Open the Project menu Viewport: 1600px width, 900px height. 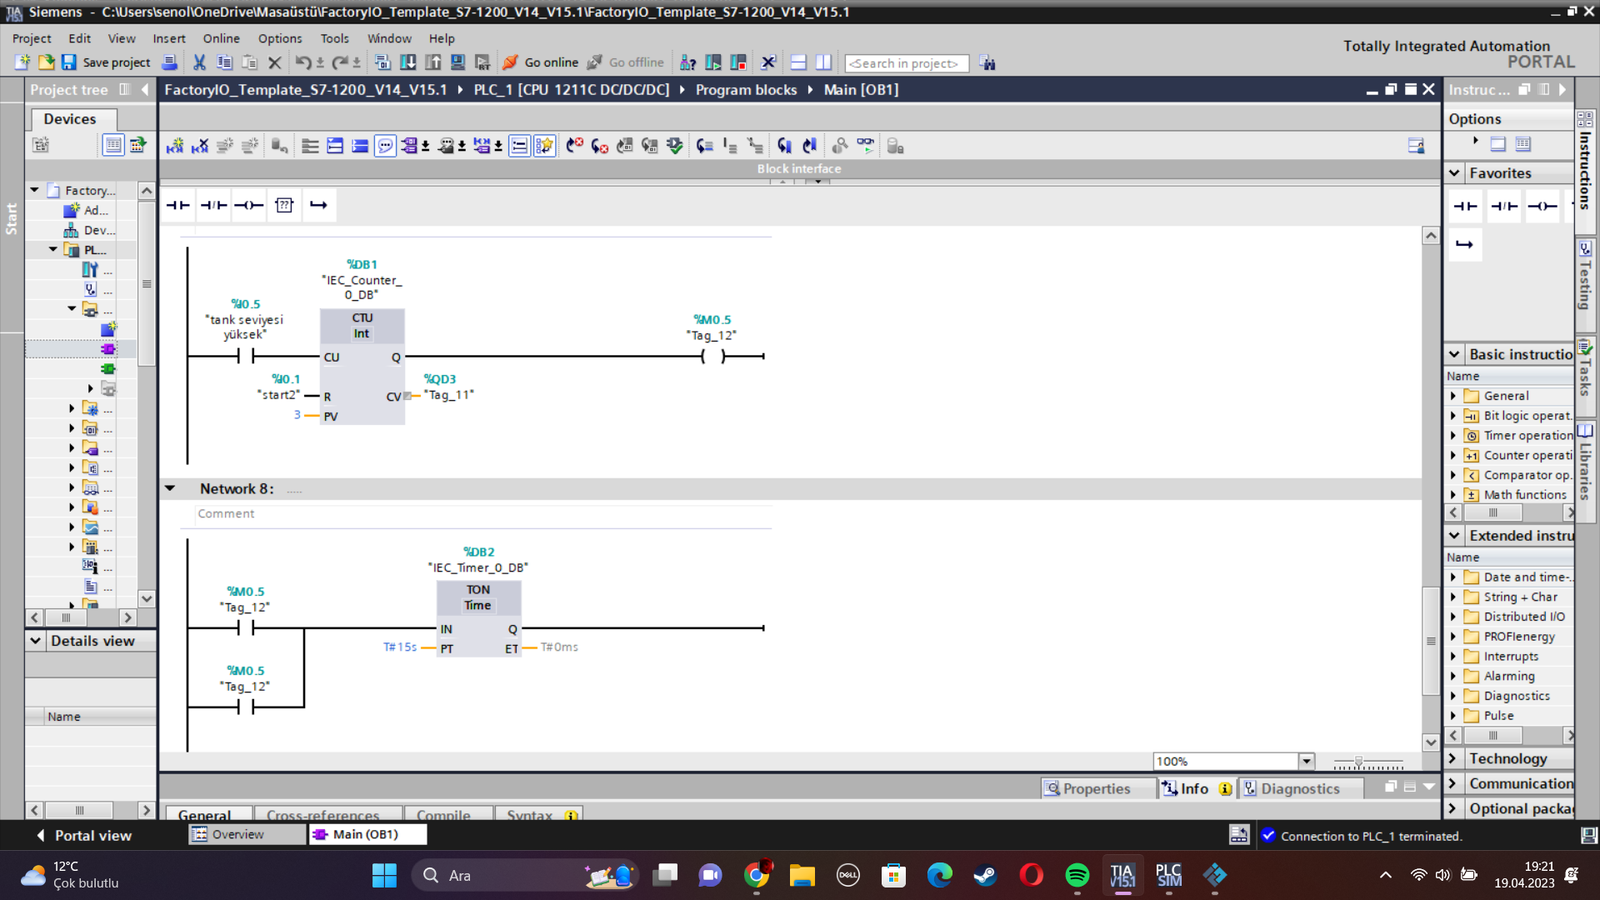pos(32,39)
